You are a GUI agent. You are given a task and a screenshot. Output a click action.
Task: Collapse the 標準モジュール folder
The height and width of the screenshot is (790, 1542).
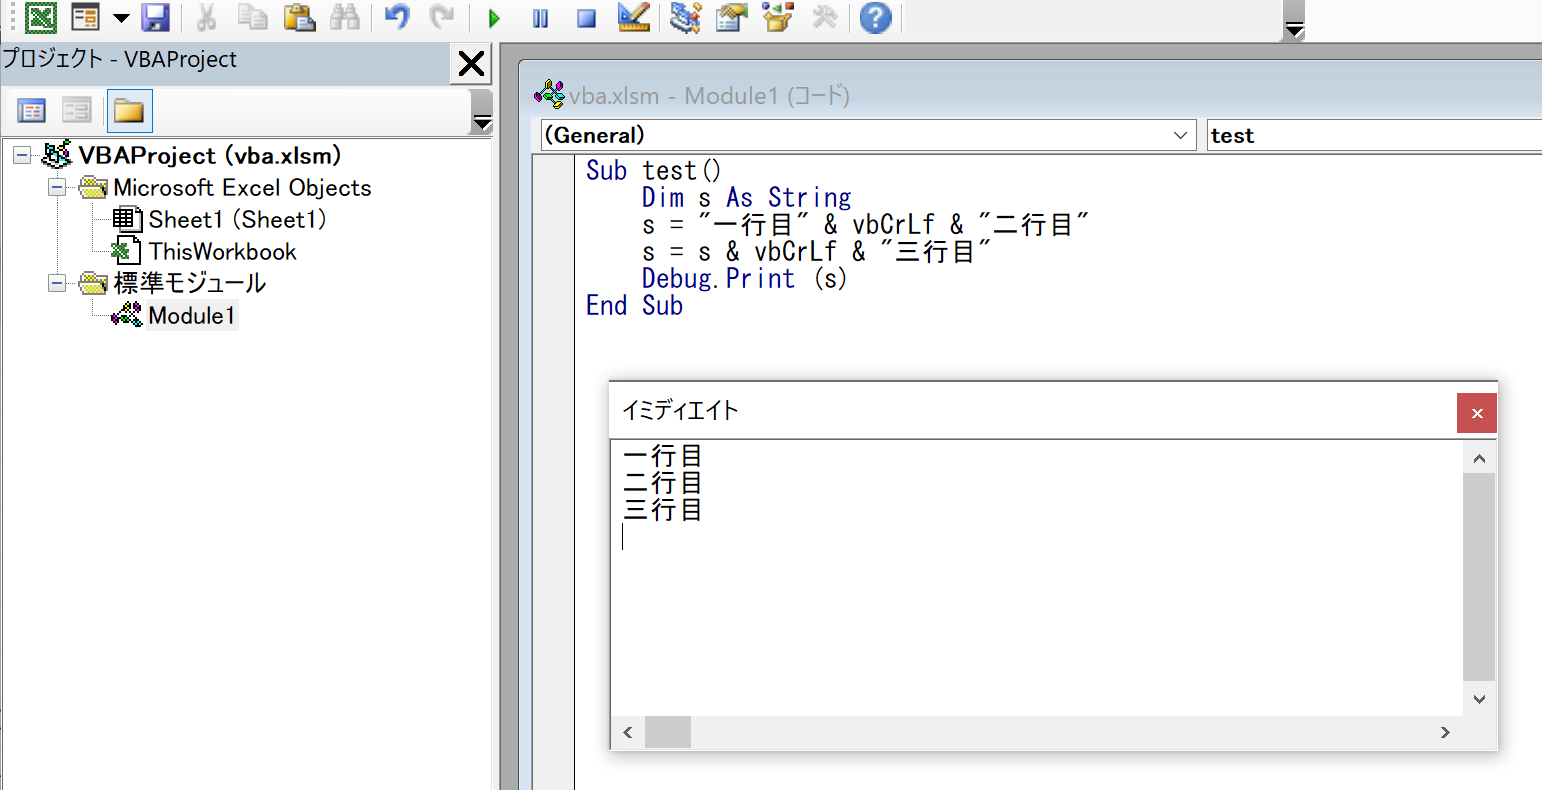tap(57, 284)
